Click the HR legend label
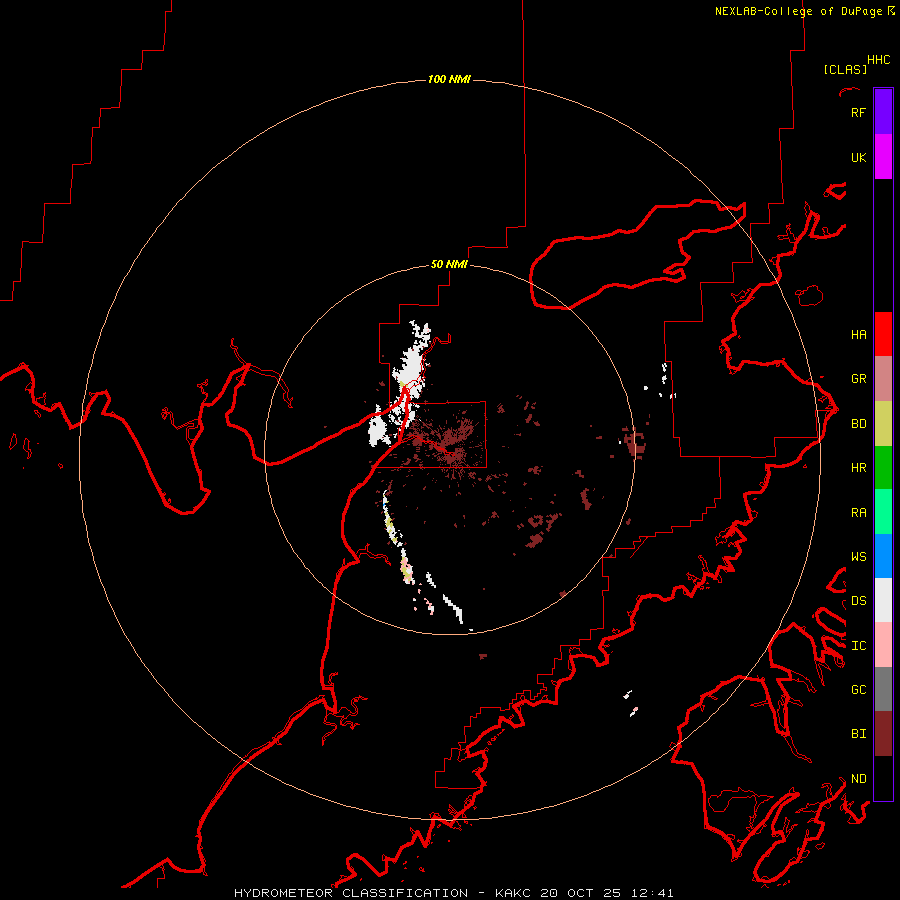 [x=858, y=468]
